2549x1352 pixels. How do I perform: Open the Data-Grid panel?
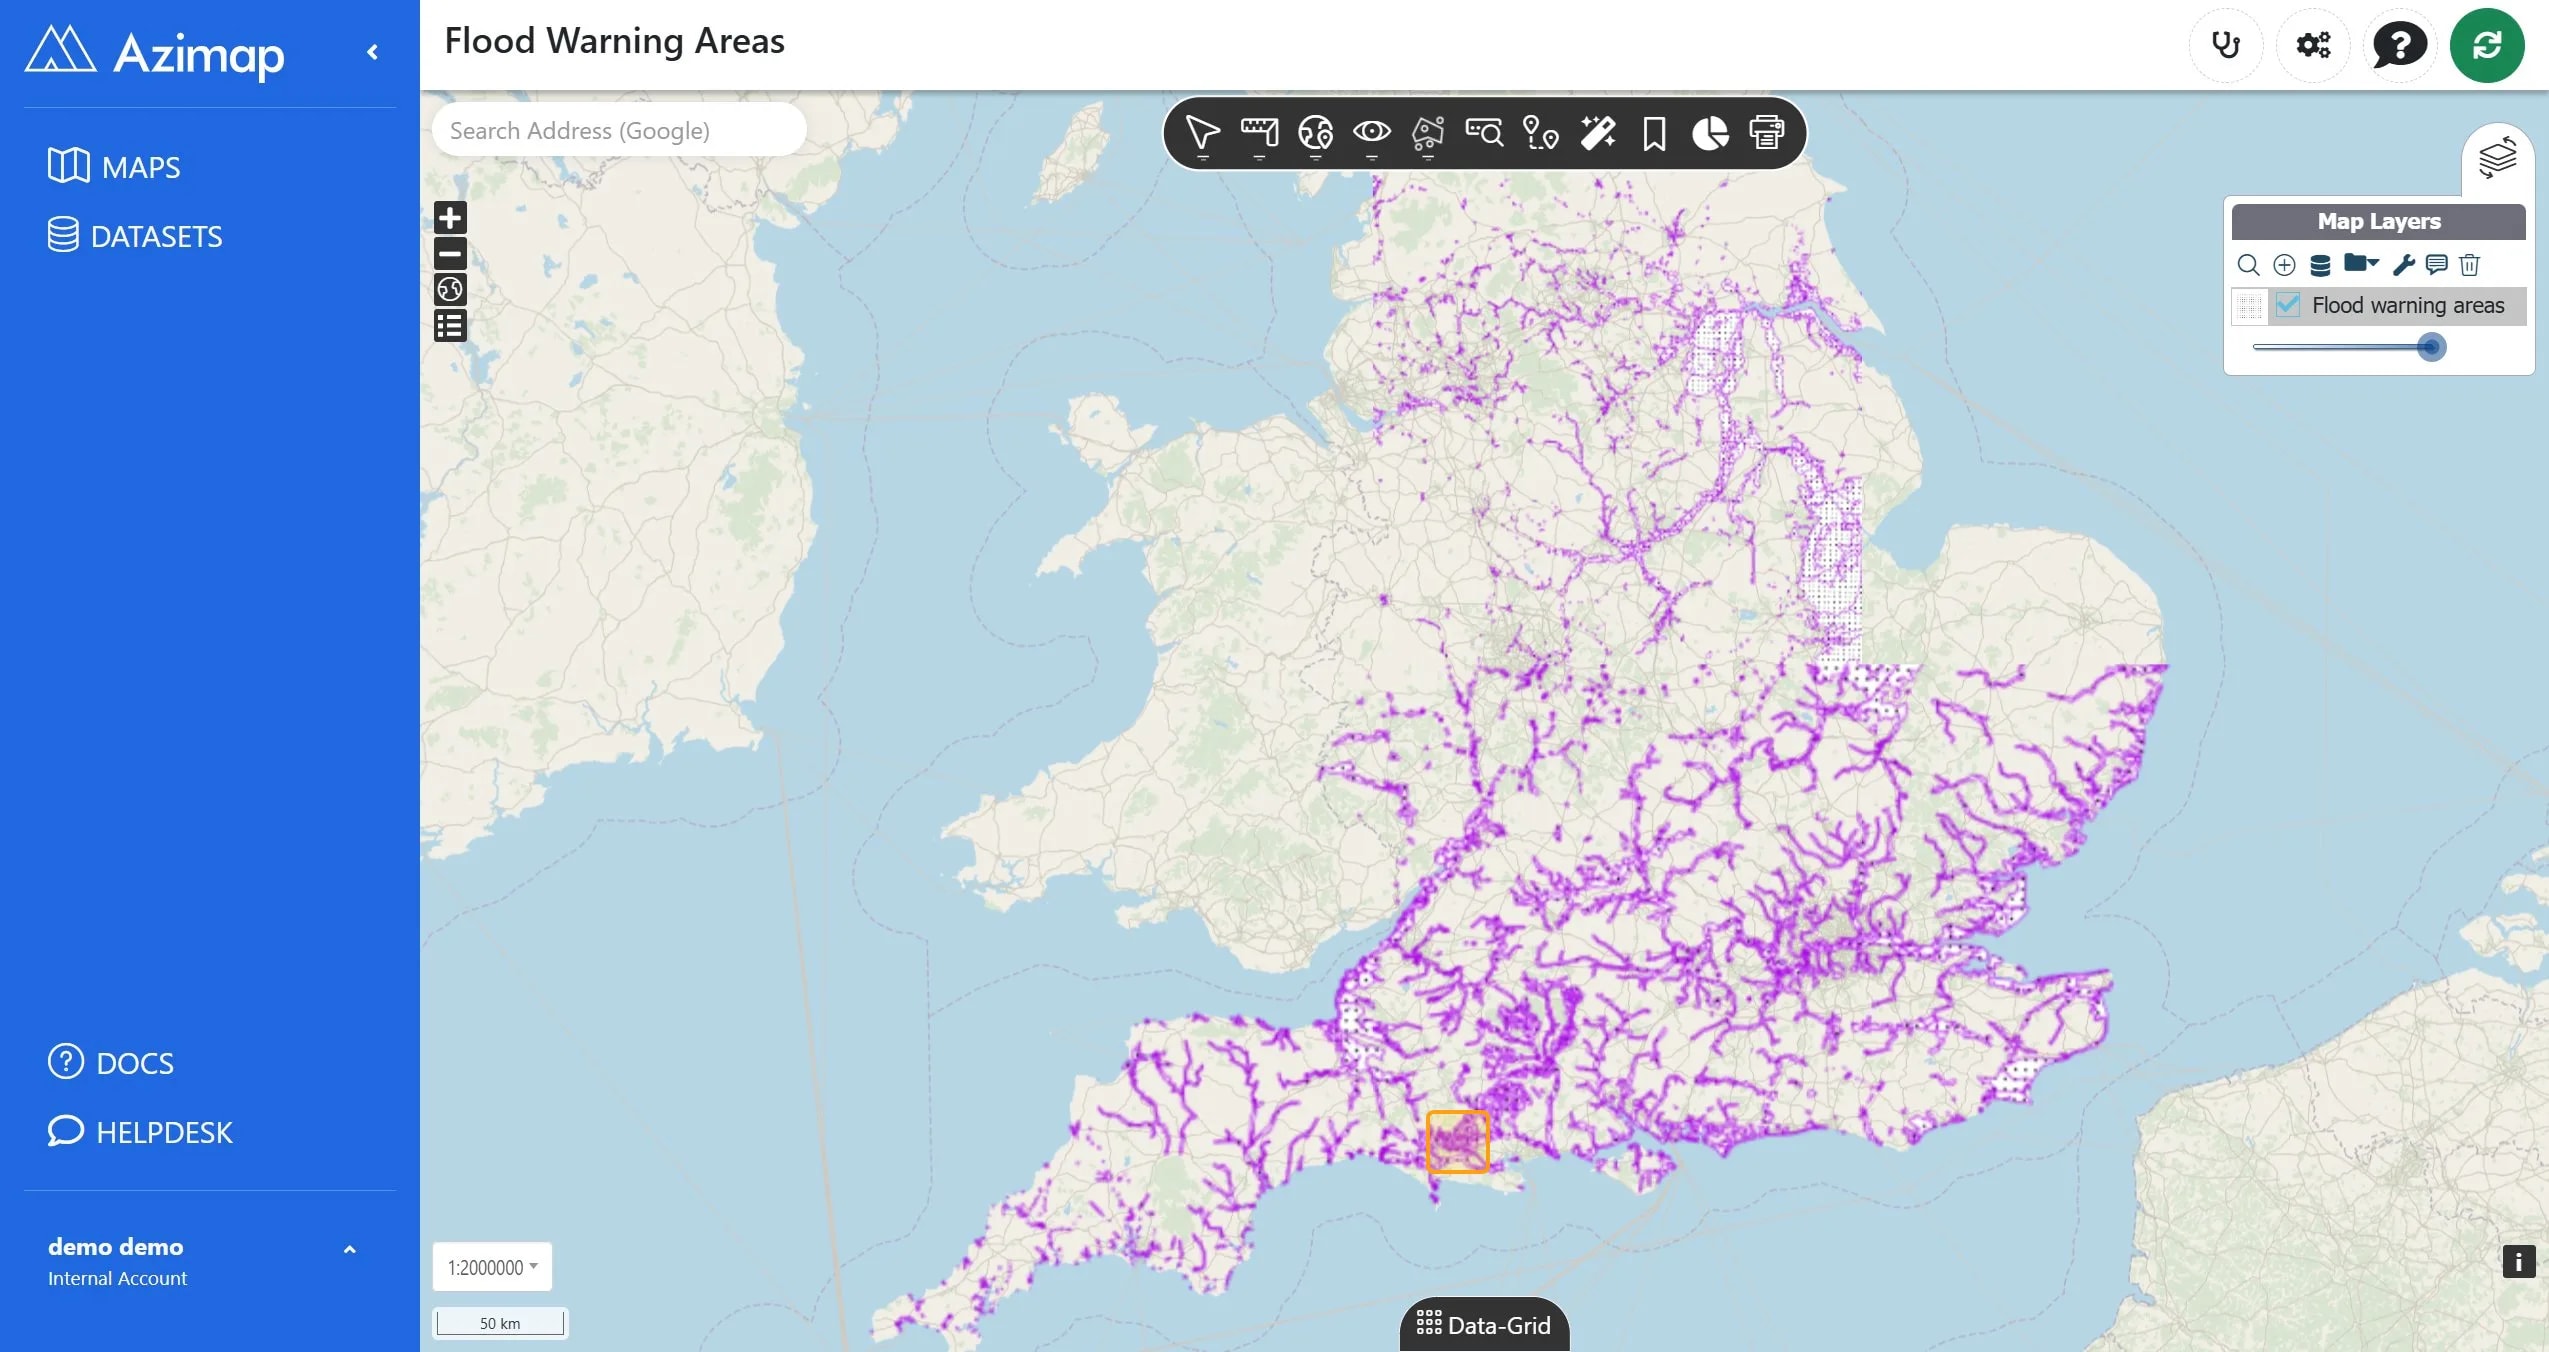tap(1483, 1325)
